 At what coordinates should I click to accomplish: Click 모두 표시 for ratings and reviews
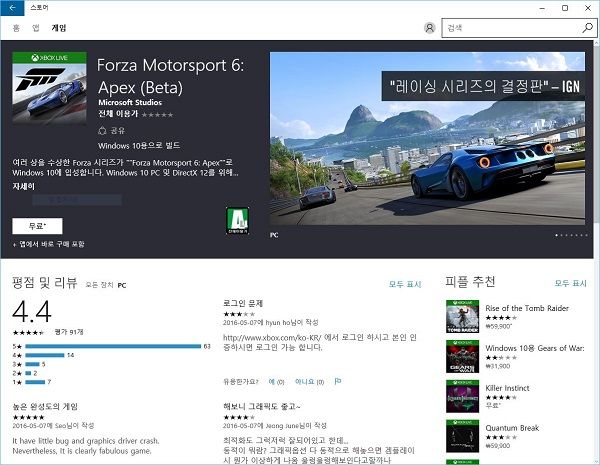[405, 284]
